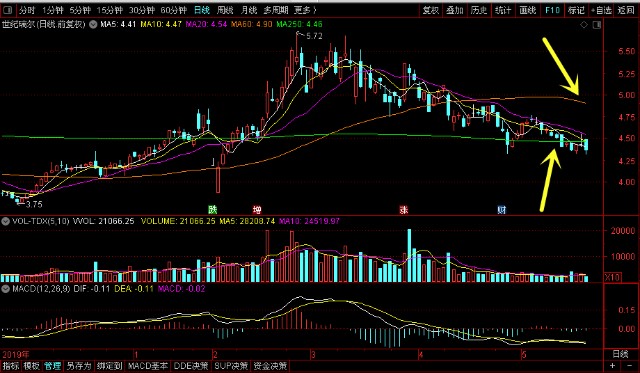Click the 返回 back button
The width and height of the screenshot is (640, 373).
point(626,10)
